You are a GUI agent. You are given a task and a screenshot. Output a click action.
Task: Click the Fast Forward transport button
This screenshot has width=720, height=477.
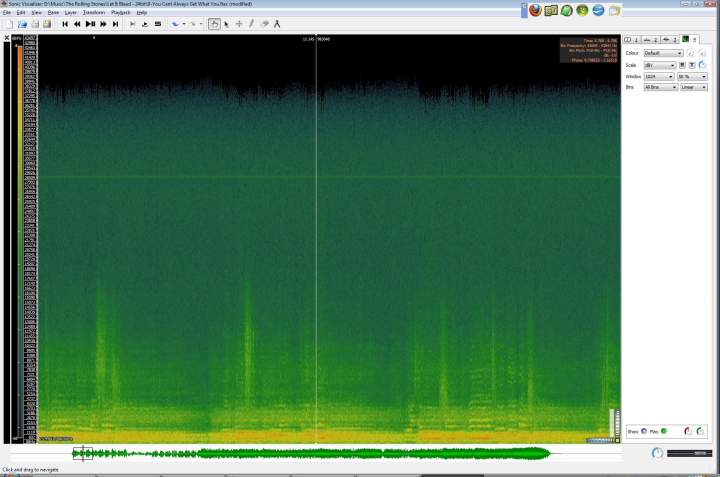103,24
